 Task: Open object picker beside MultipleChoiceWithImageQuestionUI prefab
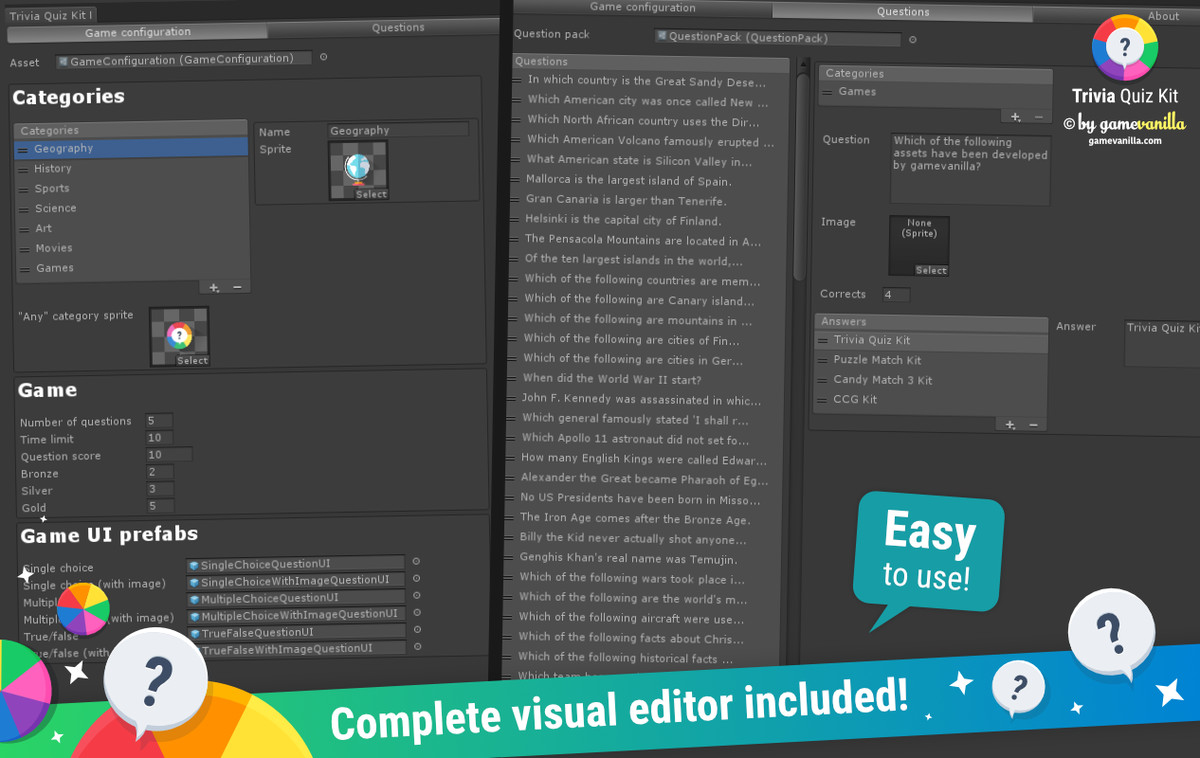coord(416,614)
